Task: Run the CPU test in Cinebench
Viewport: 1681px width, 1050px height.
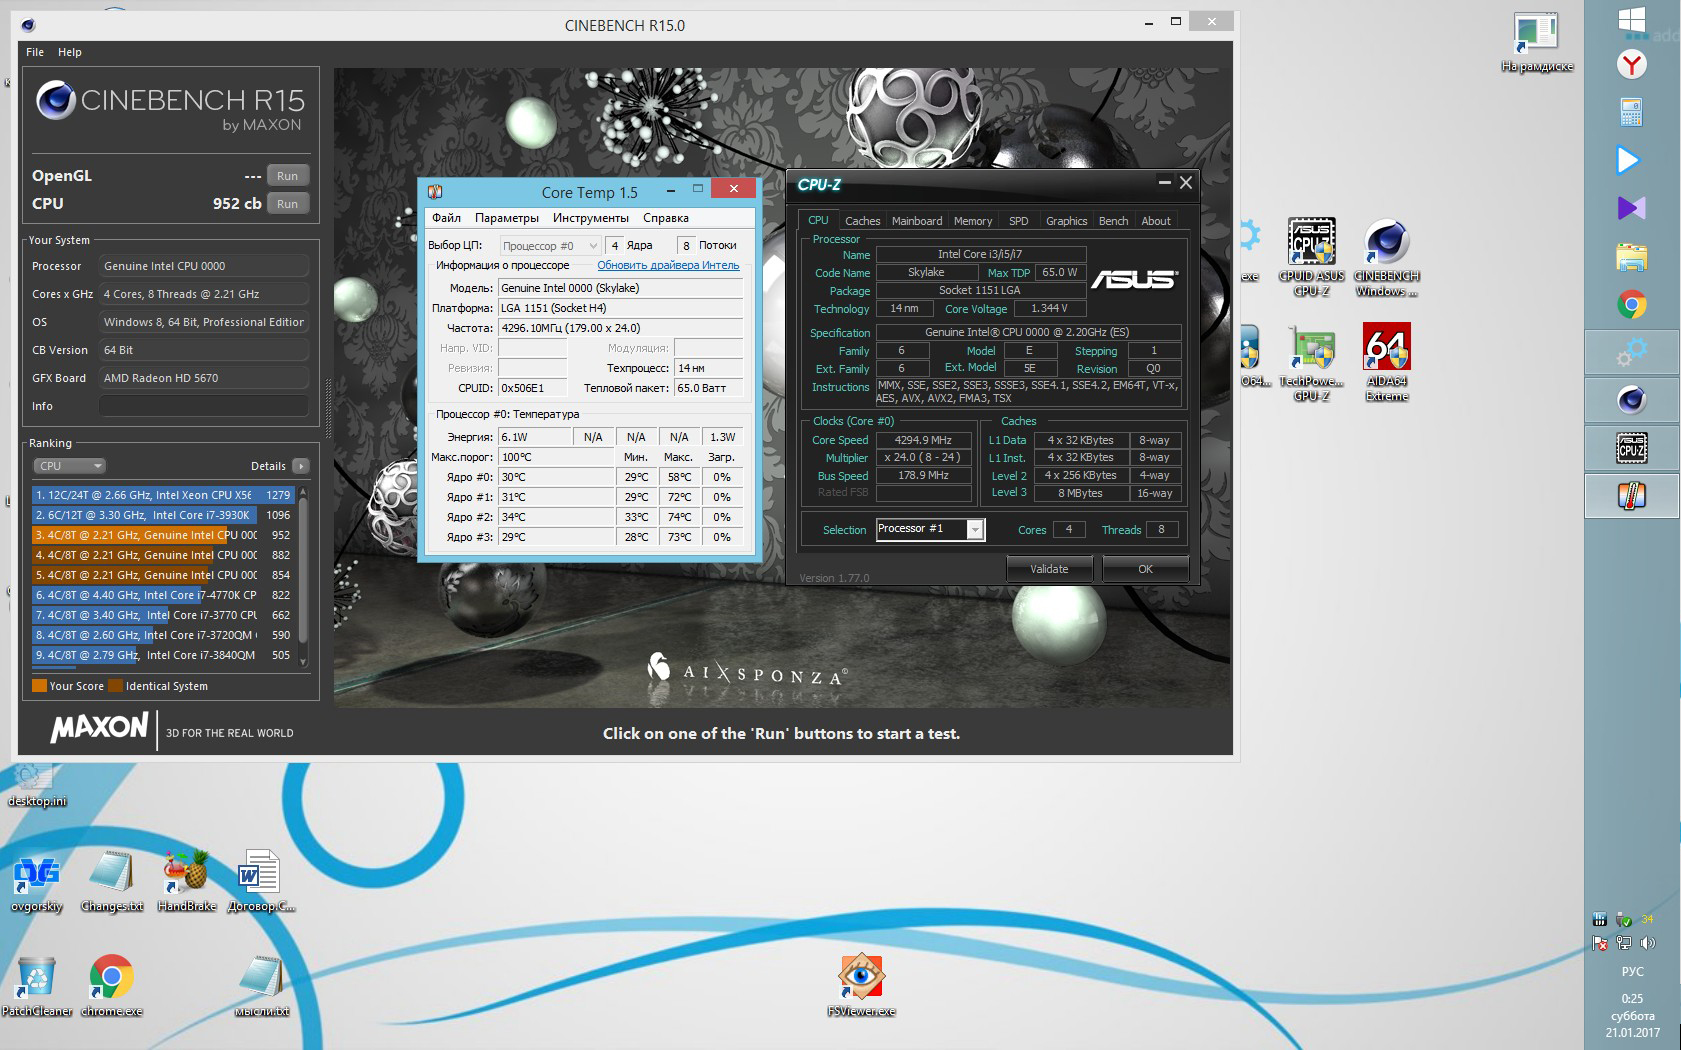Action: click(x=288, y=204)
